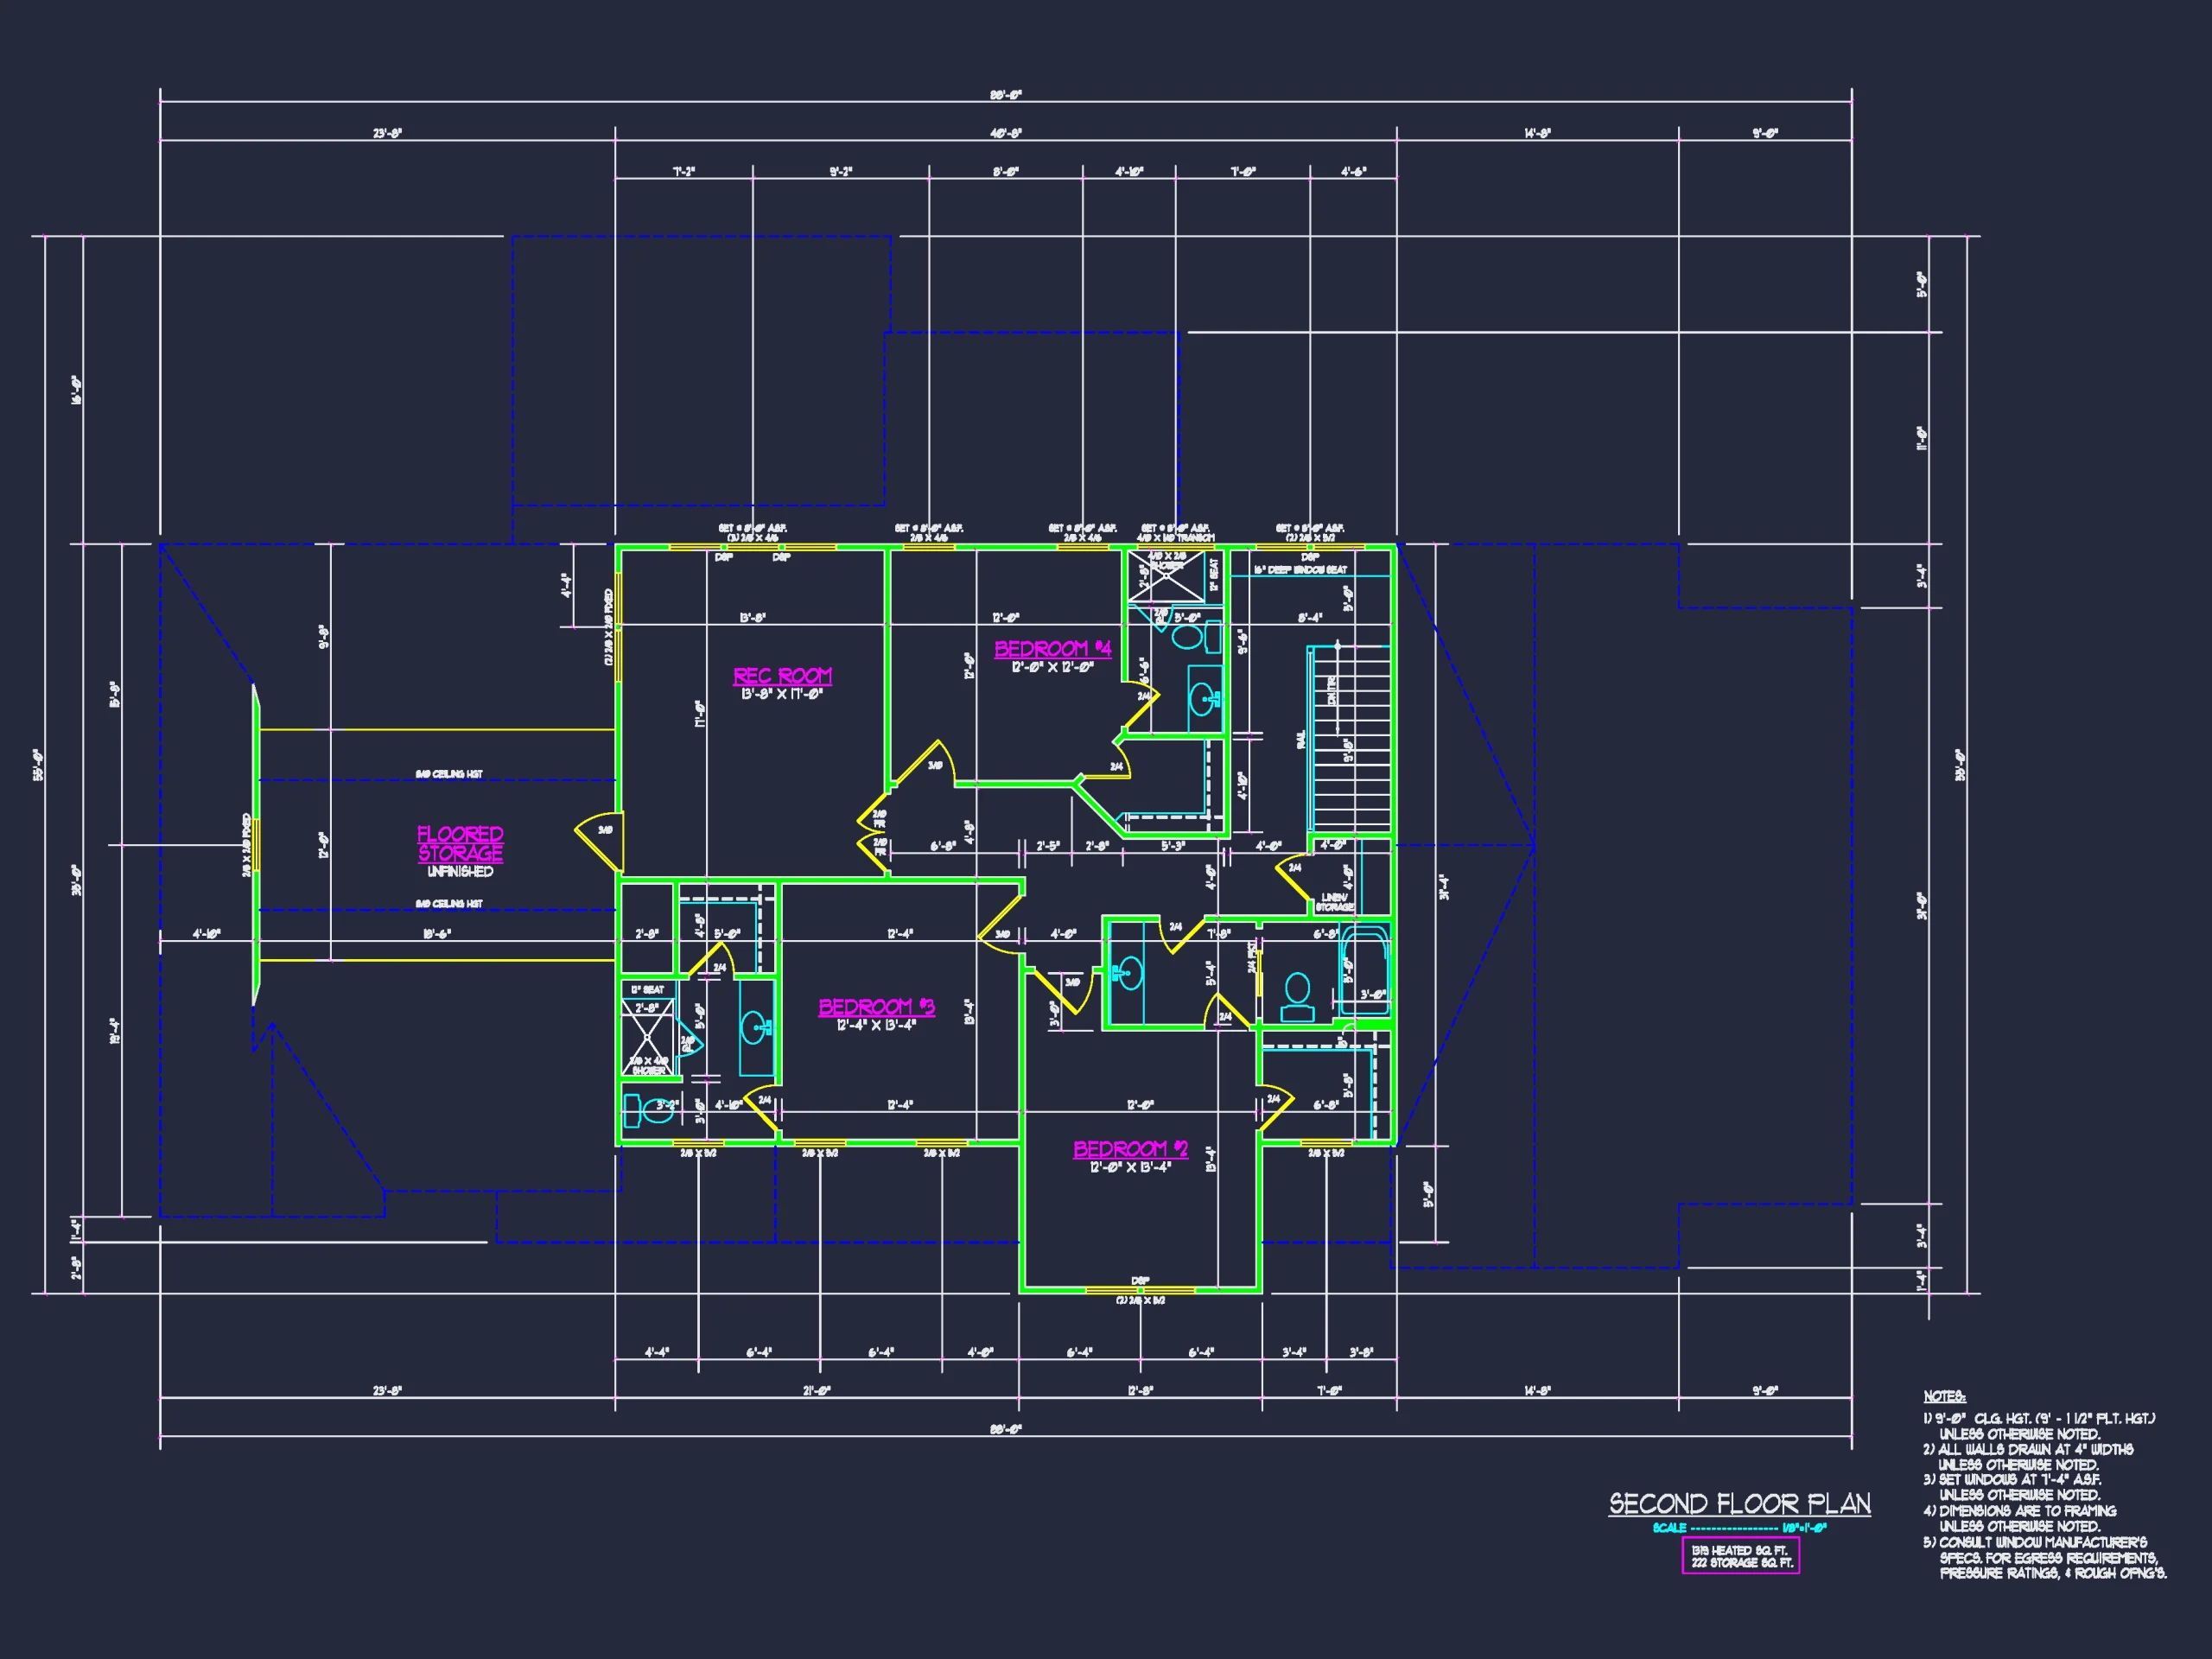Select the BEDROOM #2 label
Screen dimensions: 2212x1659
click(x=1130, y=1149)
